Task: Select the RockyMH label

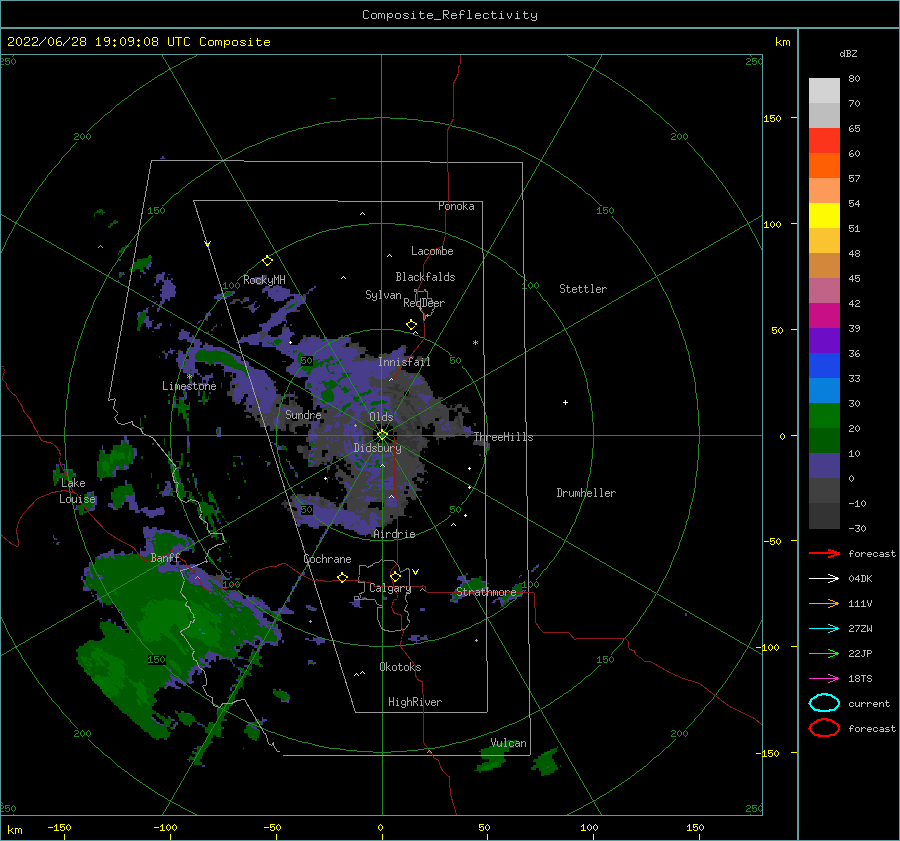Action: pyautogui.click(x=264, y=280)
